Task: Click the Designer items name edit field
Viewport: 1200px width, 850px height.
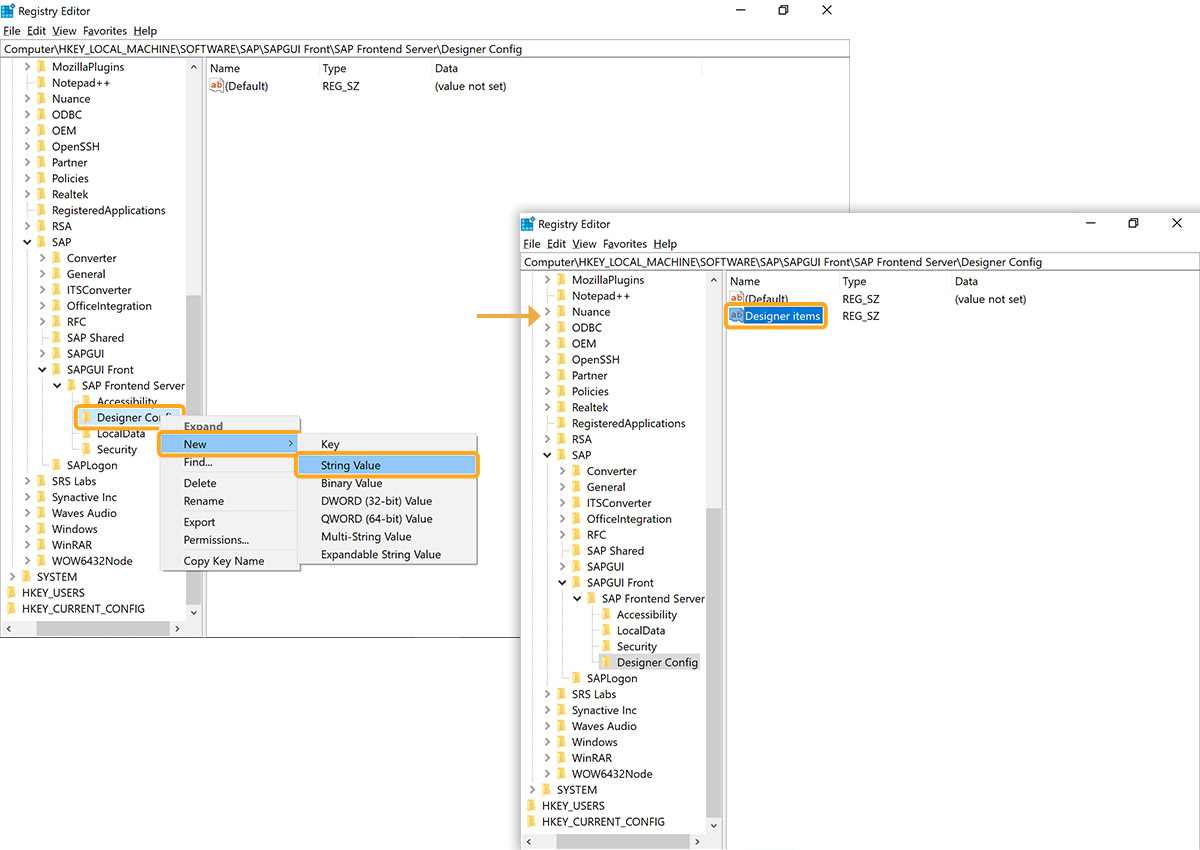Action: pos(783,316)
